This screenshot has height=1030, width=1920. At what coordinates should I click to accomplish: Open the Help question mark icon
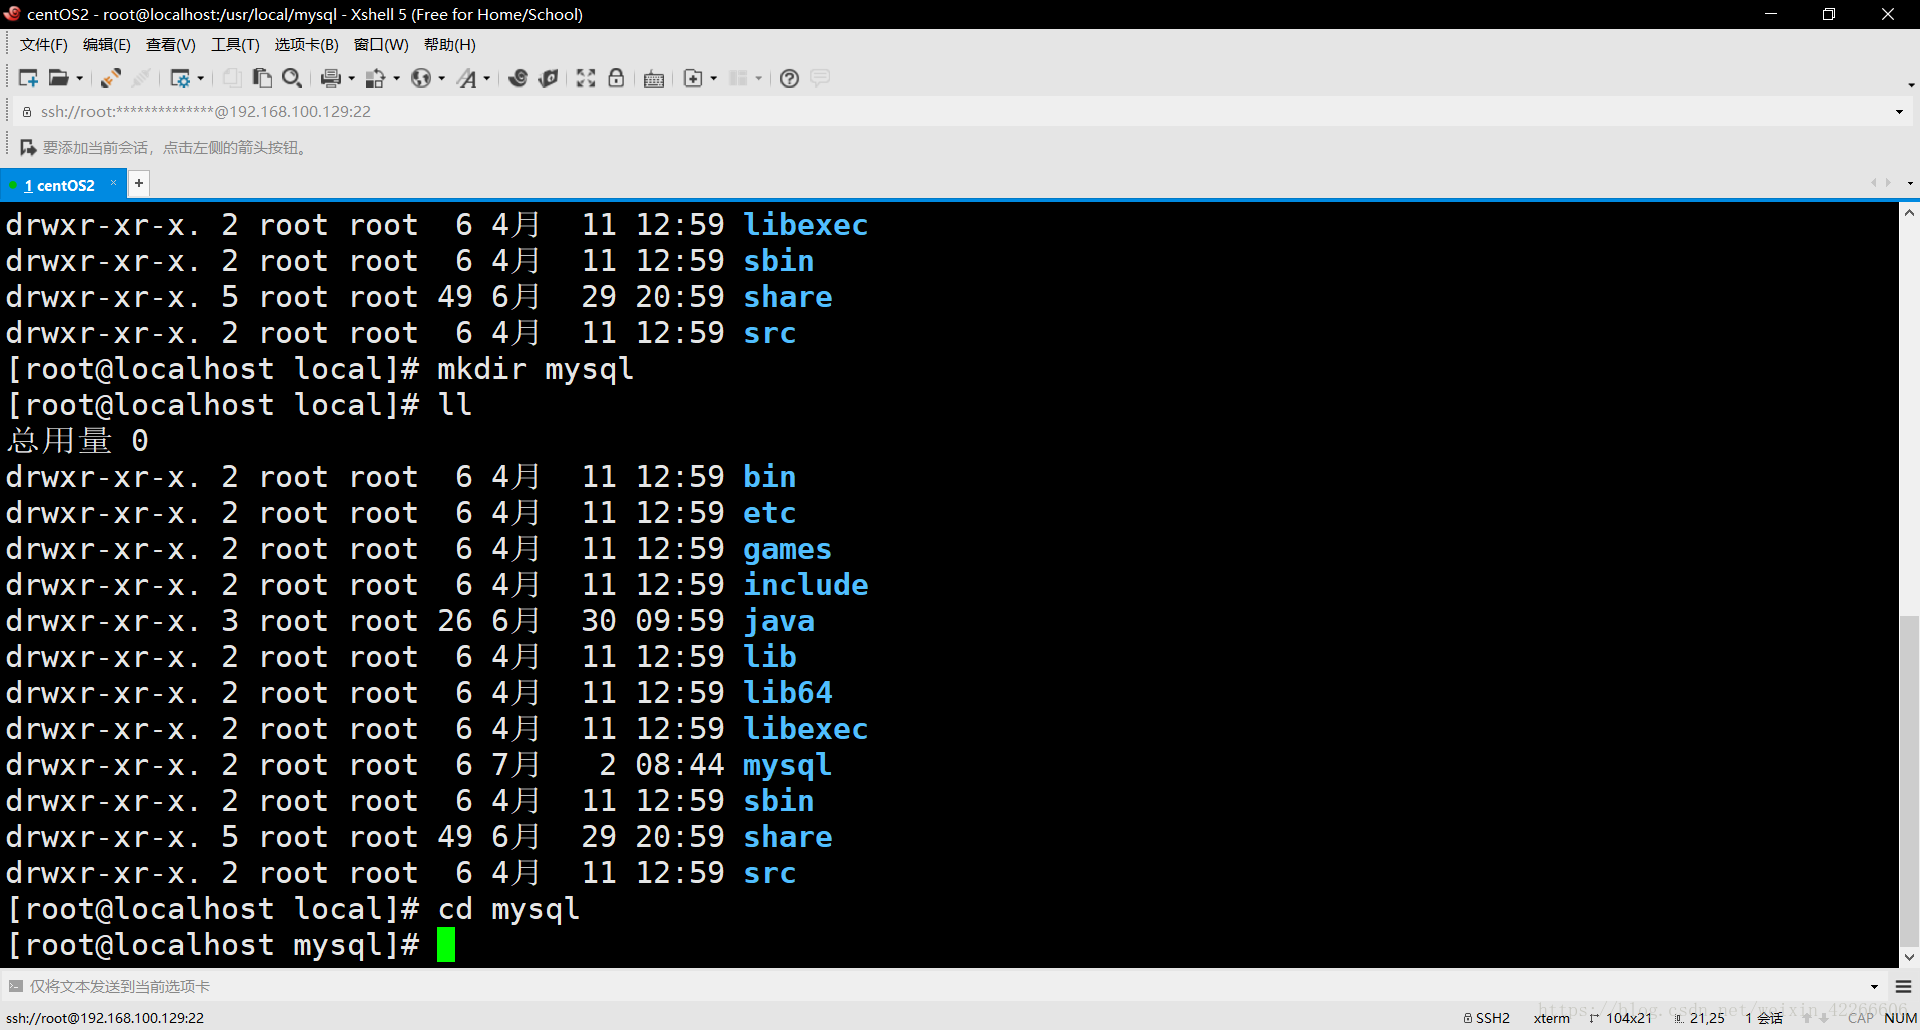(789, 78)
